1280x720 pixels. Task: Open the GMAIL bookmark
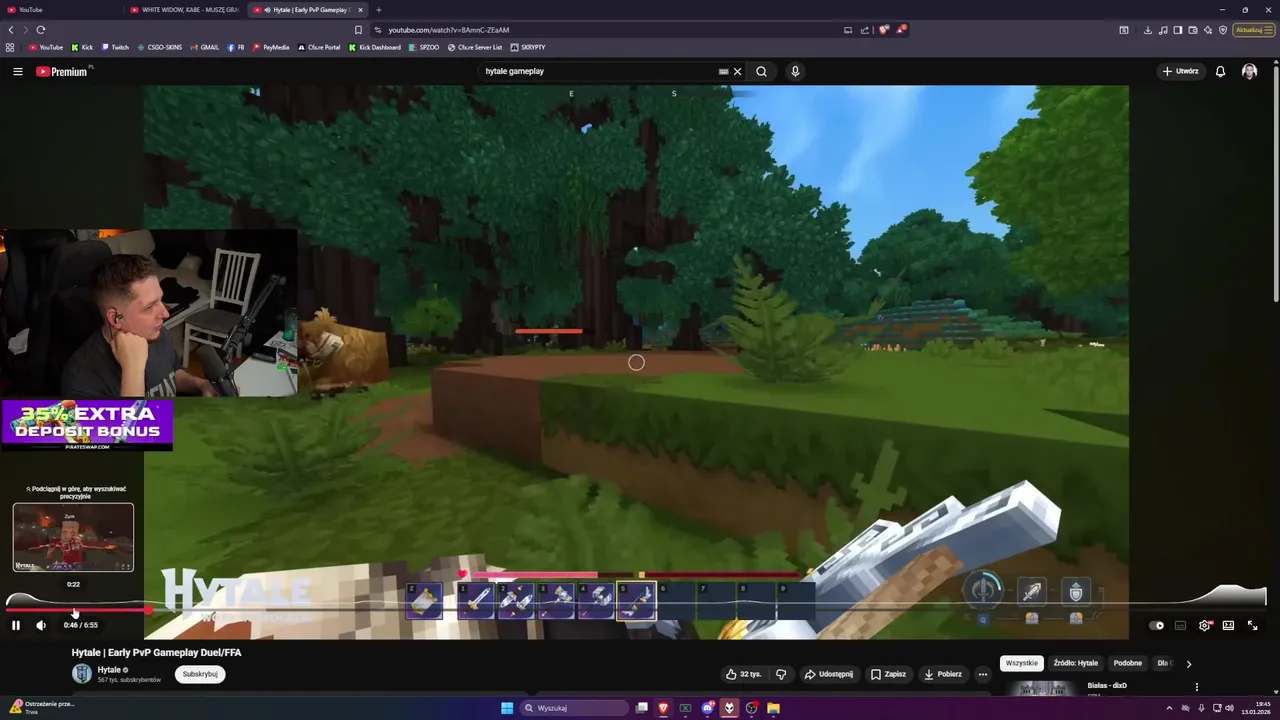(x=204, y=47)
